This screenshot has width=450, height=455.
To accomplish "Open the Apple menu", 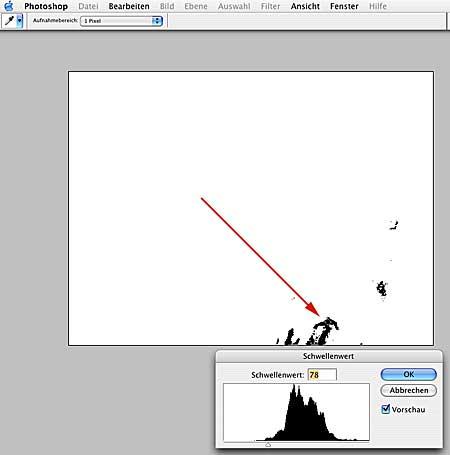I will coord(8,6).
